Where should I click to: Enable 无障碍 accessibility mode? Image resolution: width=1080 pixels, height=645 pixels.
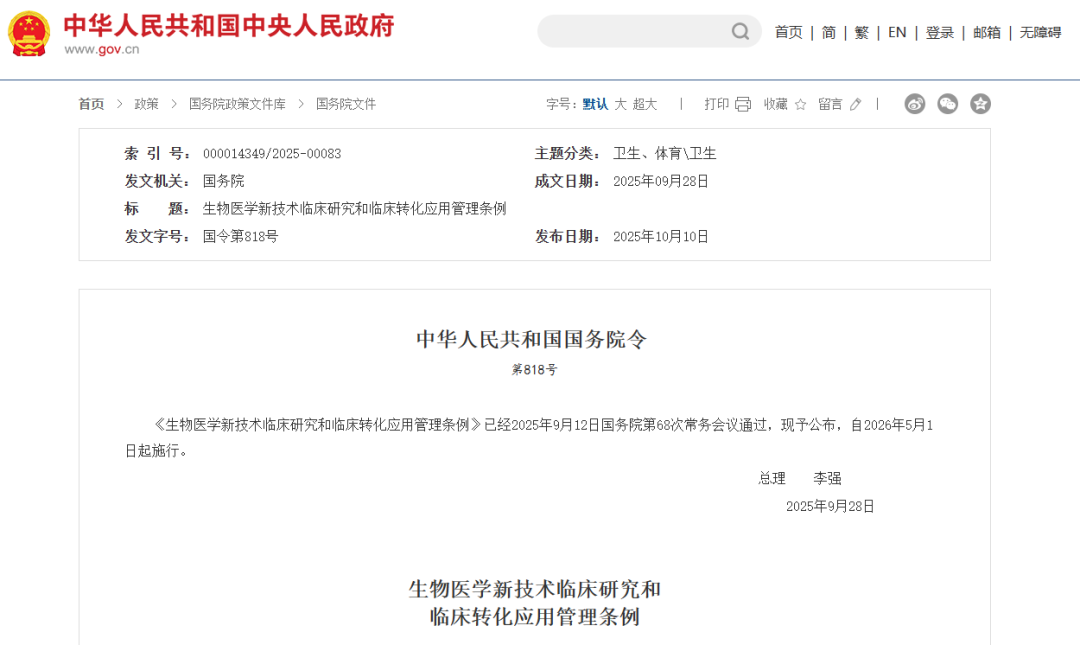pos(1041,32)
